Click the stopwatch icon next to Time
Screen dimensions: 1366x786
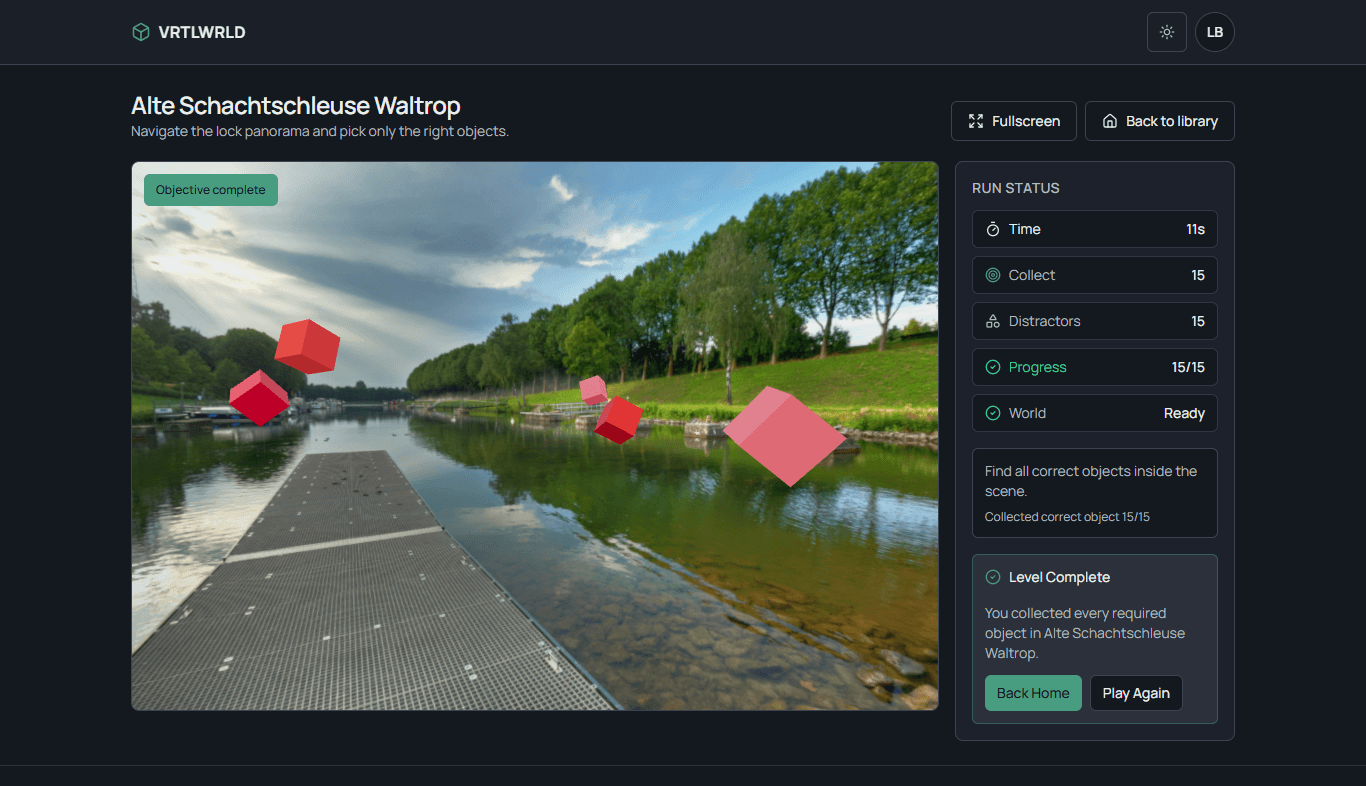pyautogui.click(x=993, y=229)
